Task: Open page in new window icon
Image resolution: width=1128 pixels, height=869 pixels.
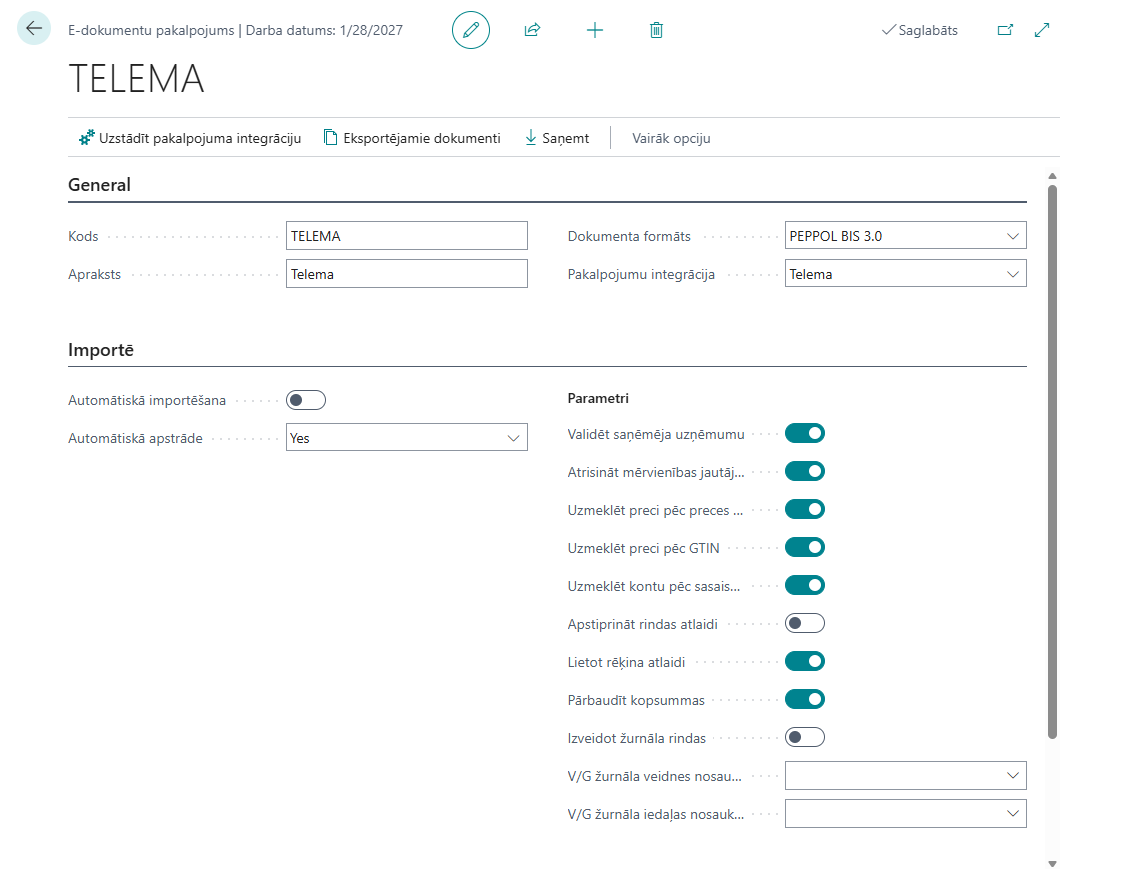Action: coord(1005,30)
